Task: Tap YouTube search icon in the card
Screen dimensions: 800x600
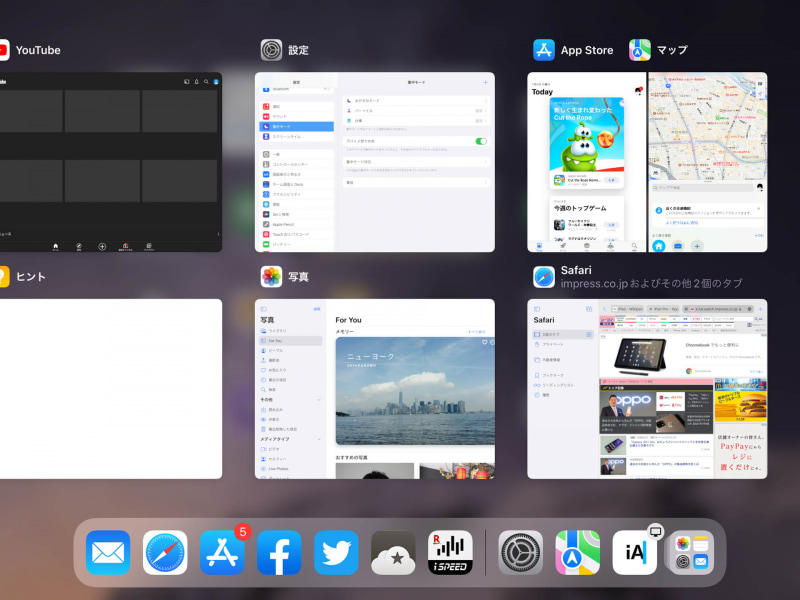Action: point(206,82)
